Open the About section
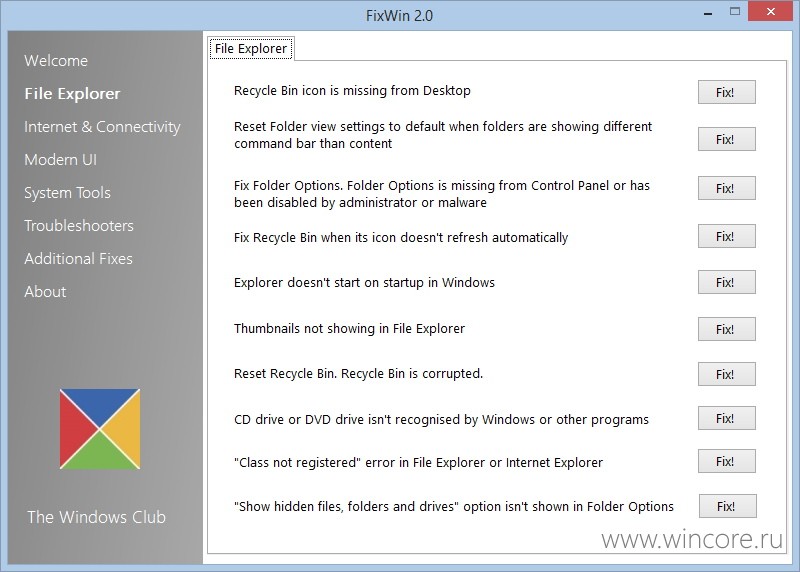This screenshot has width=800, height=572. (45, 292)
